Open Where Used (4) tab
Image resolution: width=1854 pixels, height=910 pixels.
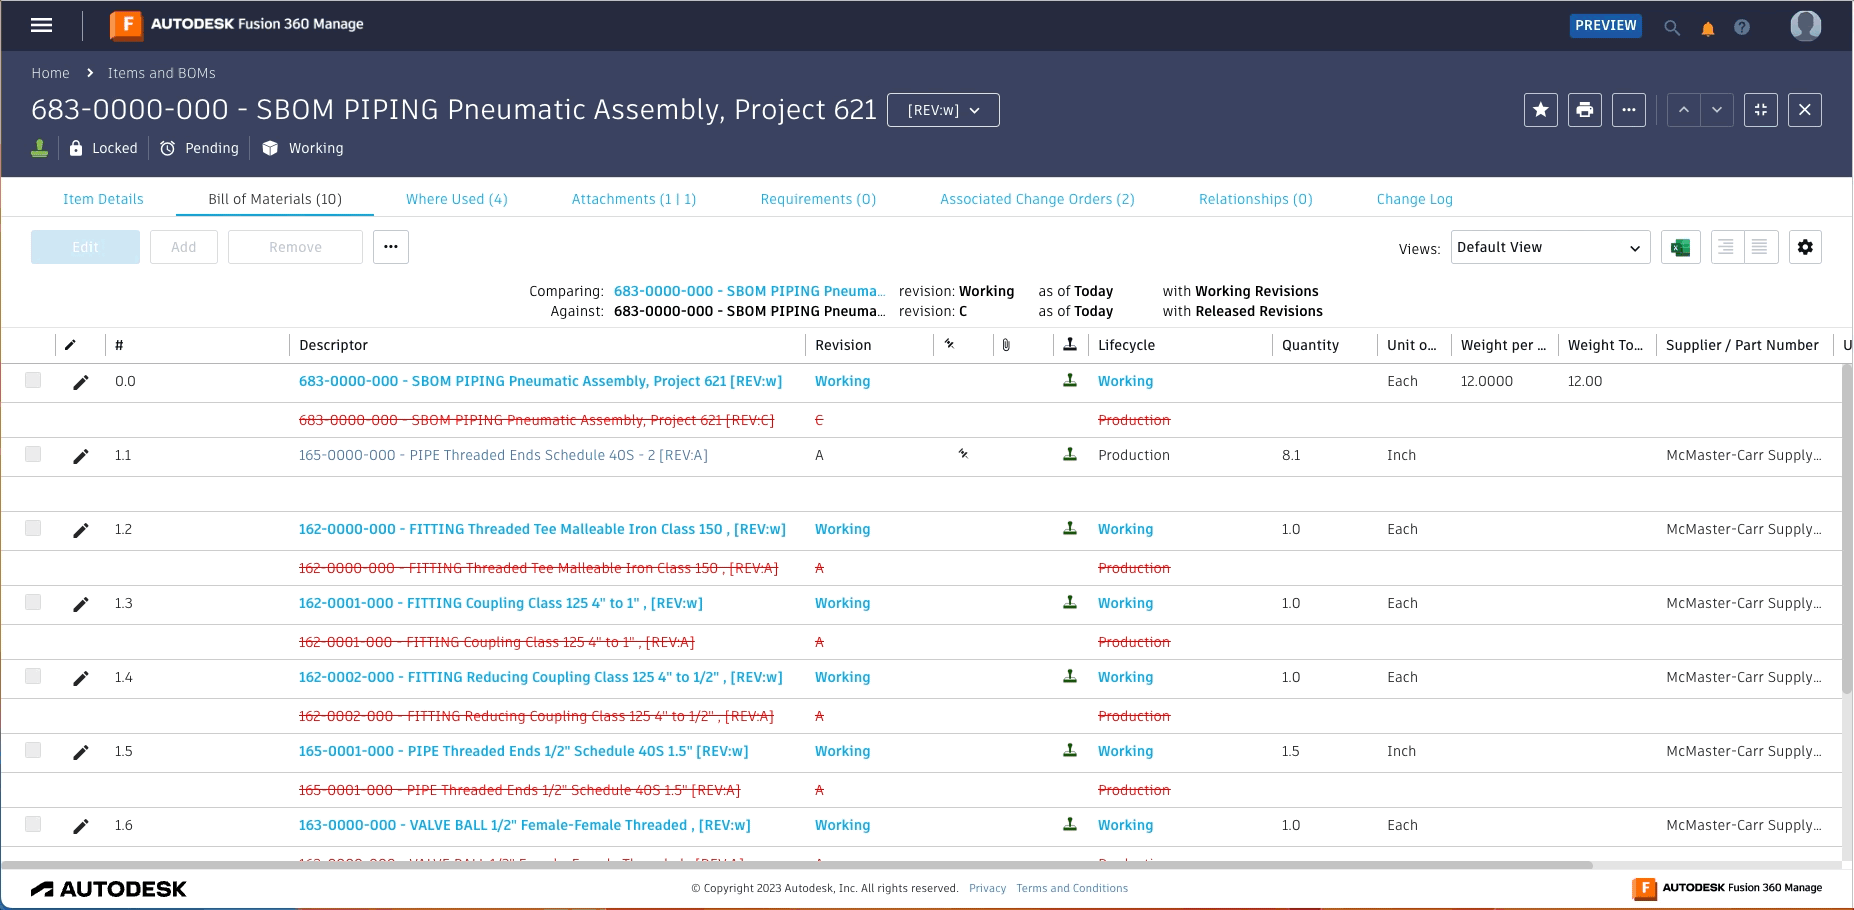click(457, 199)
